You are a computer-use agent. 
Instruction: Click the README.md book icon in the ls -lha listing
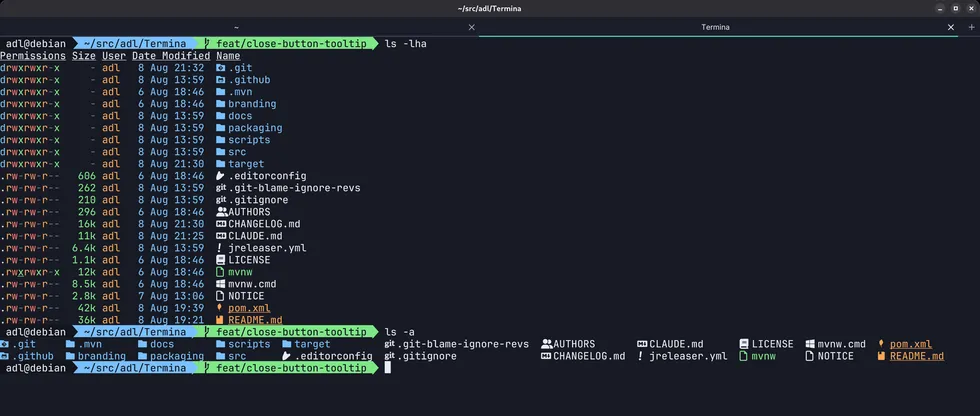click(220, 320)
